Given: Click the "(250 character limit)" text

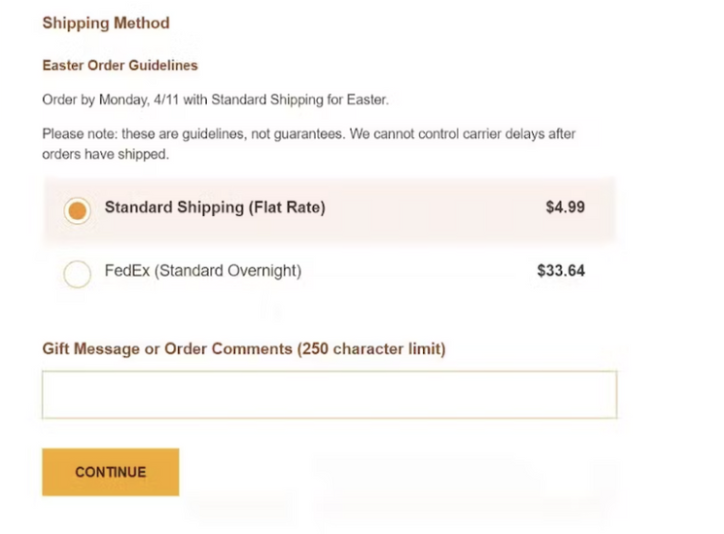Looking at the screenshot, I should [371, 349].
